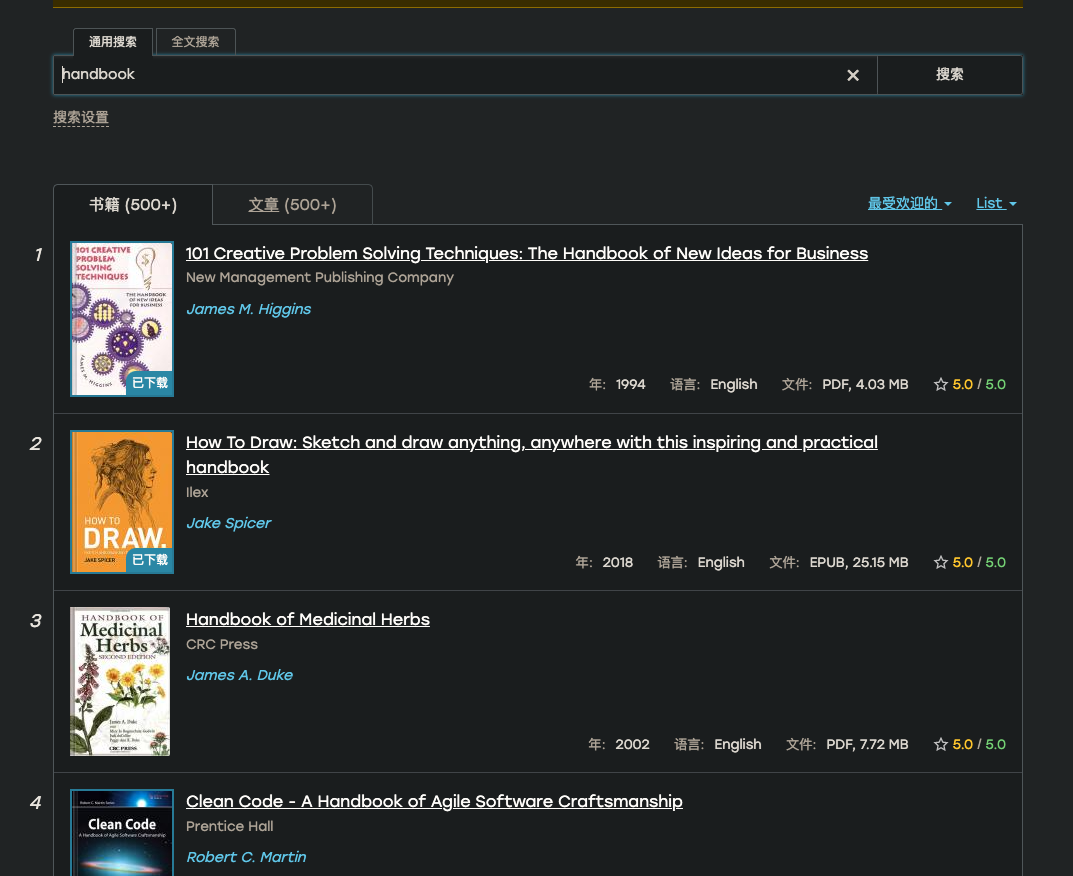Click author link James M. Higgins
The height and width of the screenshot is (876, 1073).
pos(248,309)
